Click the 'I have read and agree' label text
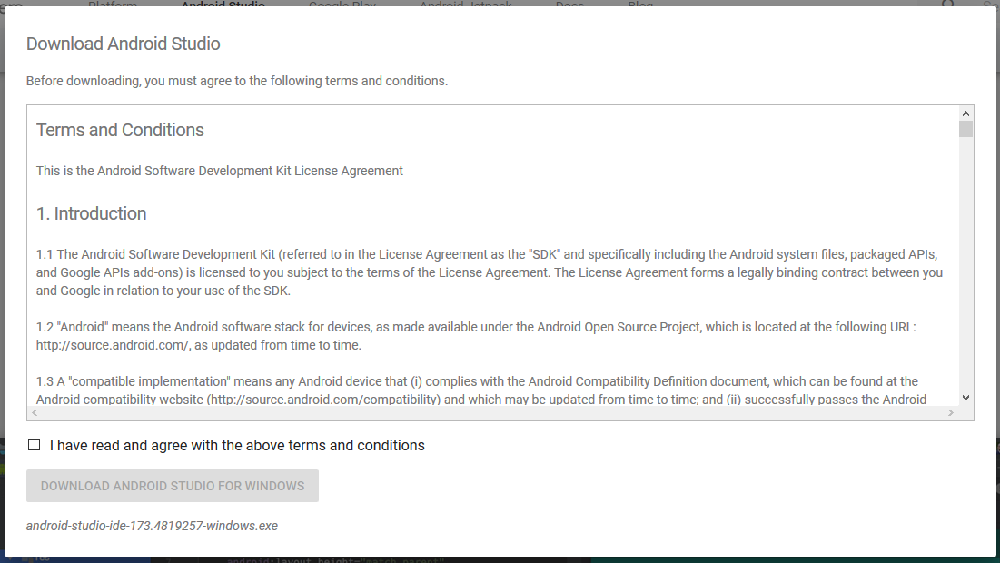 (237, 445)
